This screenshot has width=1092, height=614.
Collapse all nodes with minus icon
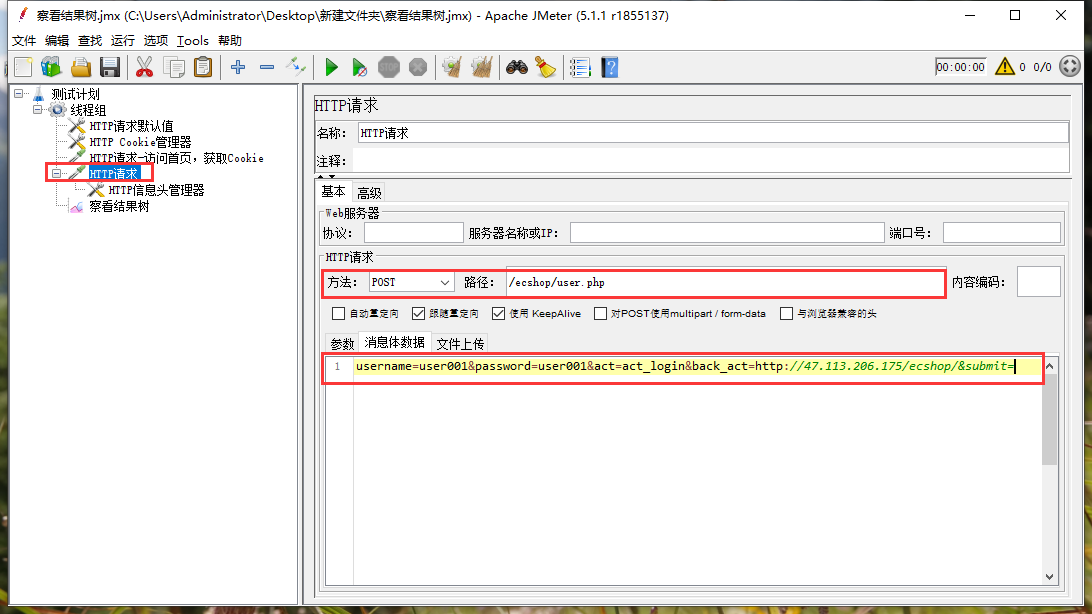tap(267, 68)
